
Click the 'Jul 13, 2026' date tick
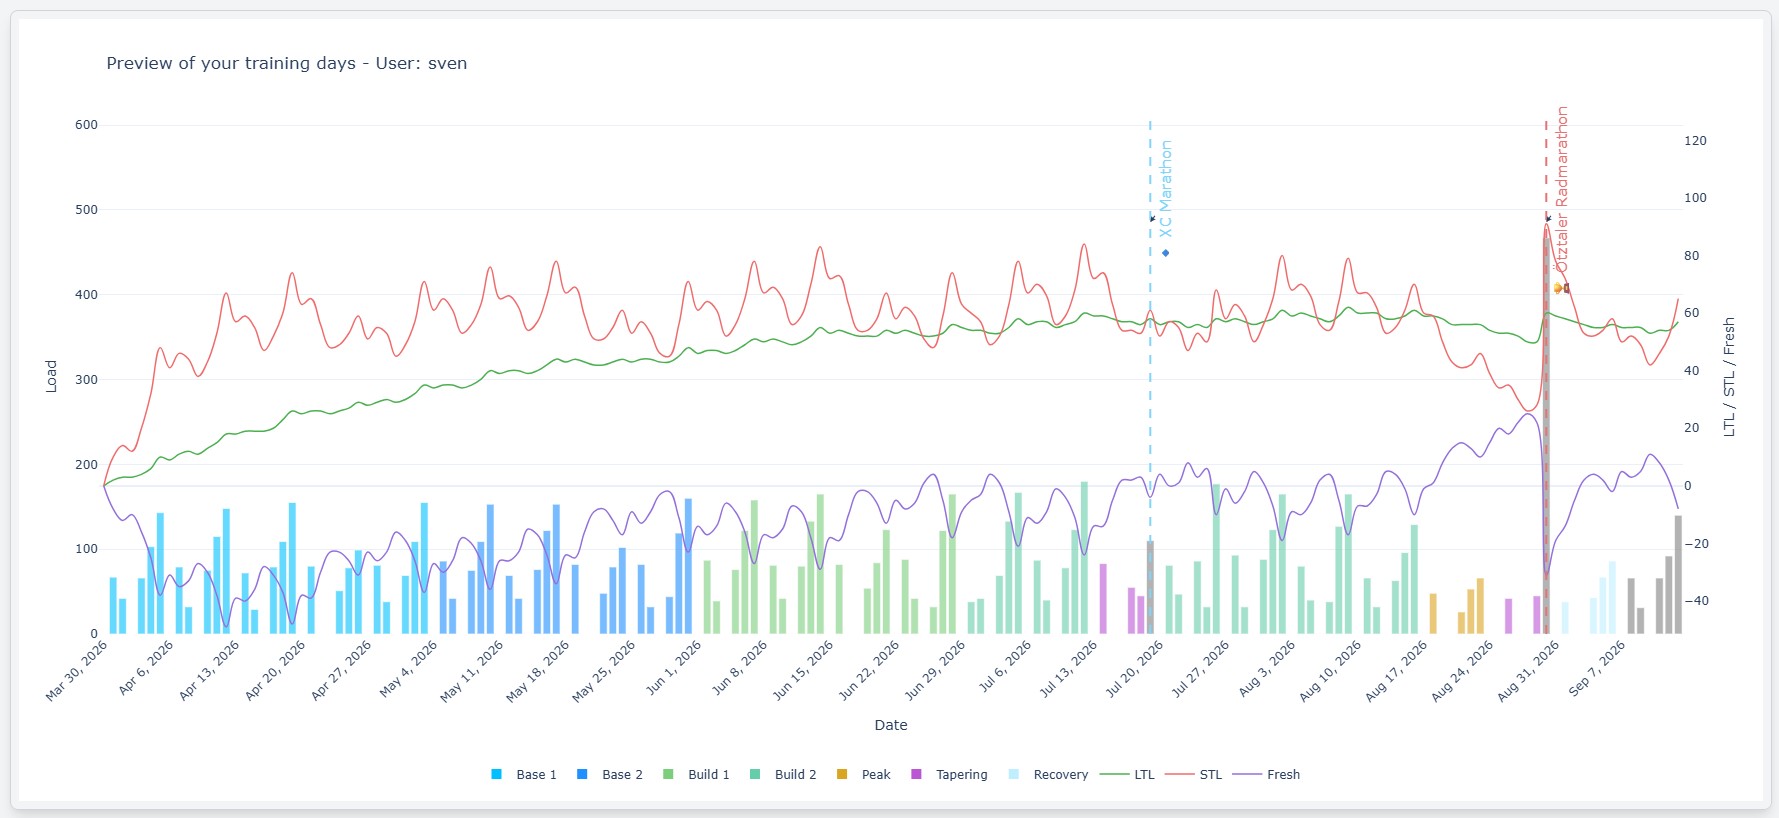coord(1068,669)
